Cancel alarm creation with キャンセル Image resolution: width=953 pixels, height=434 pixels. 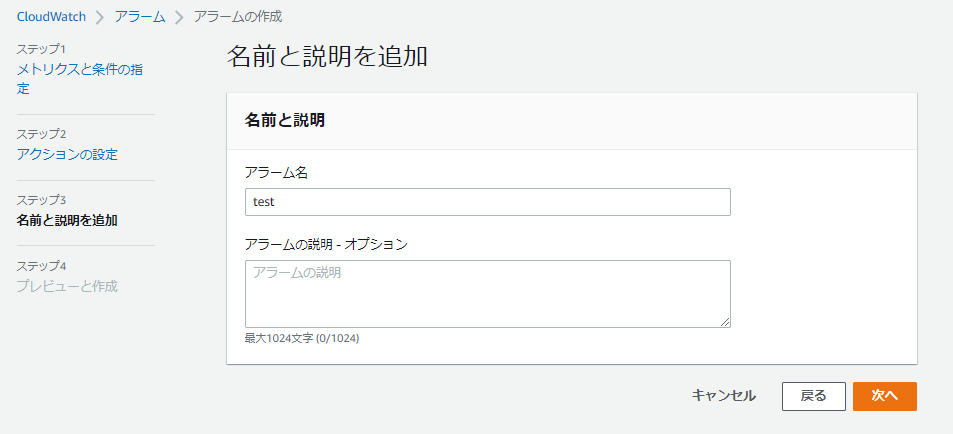(723, 396)
